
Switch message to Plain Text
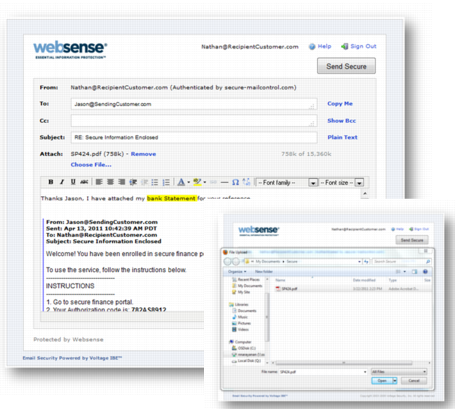pos(342,137)
